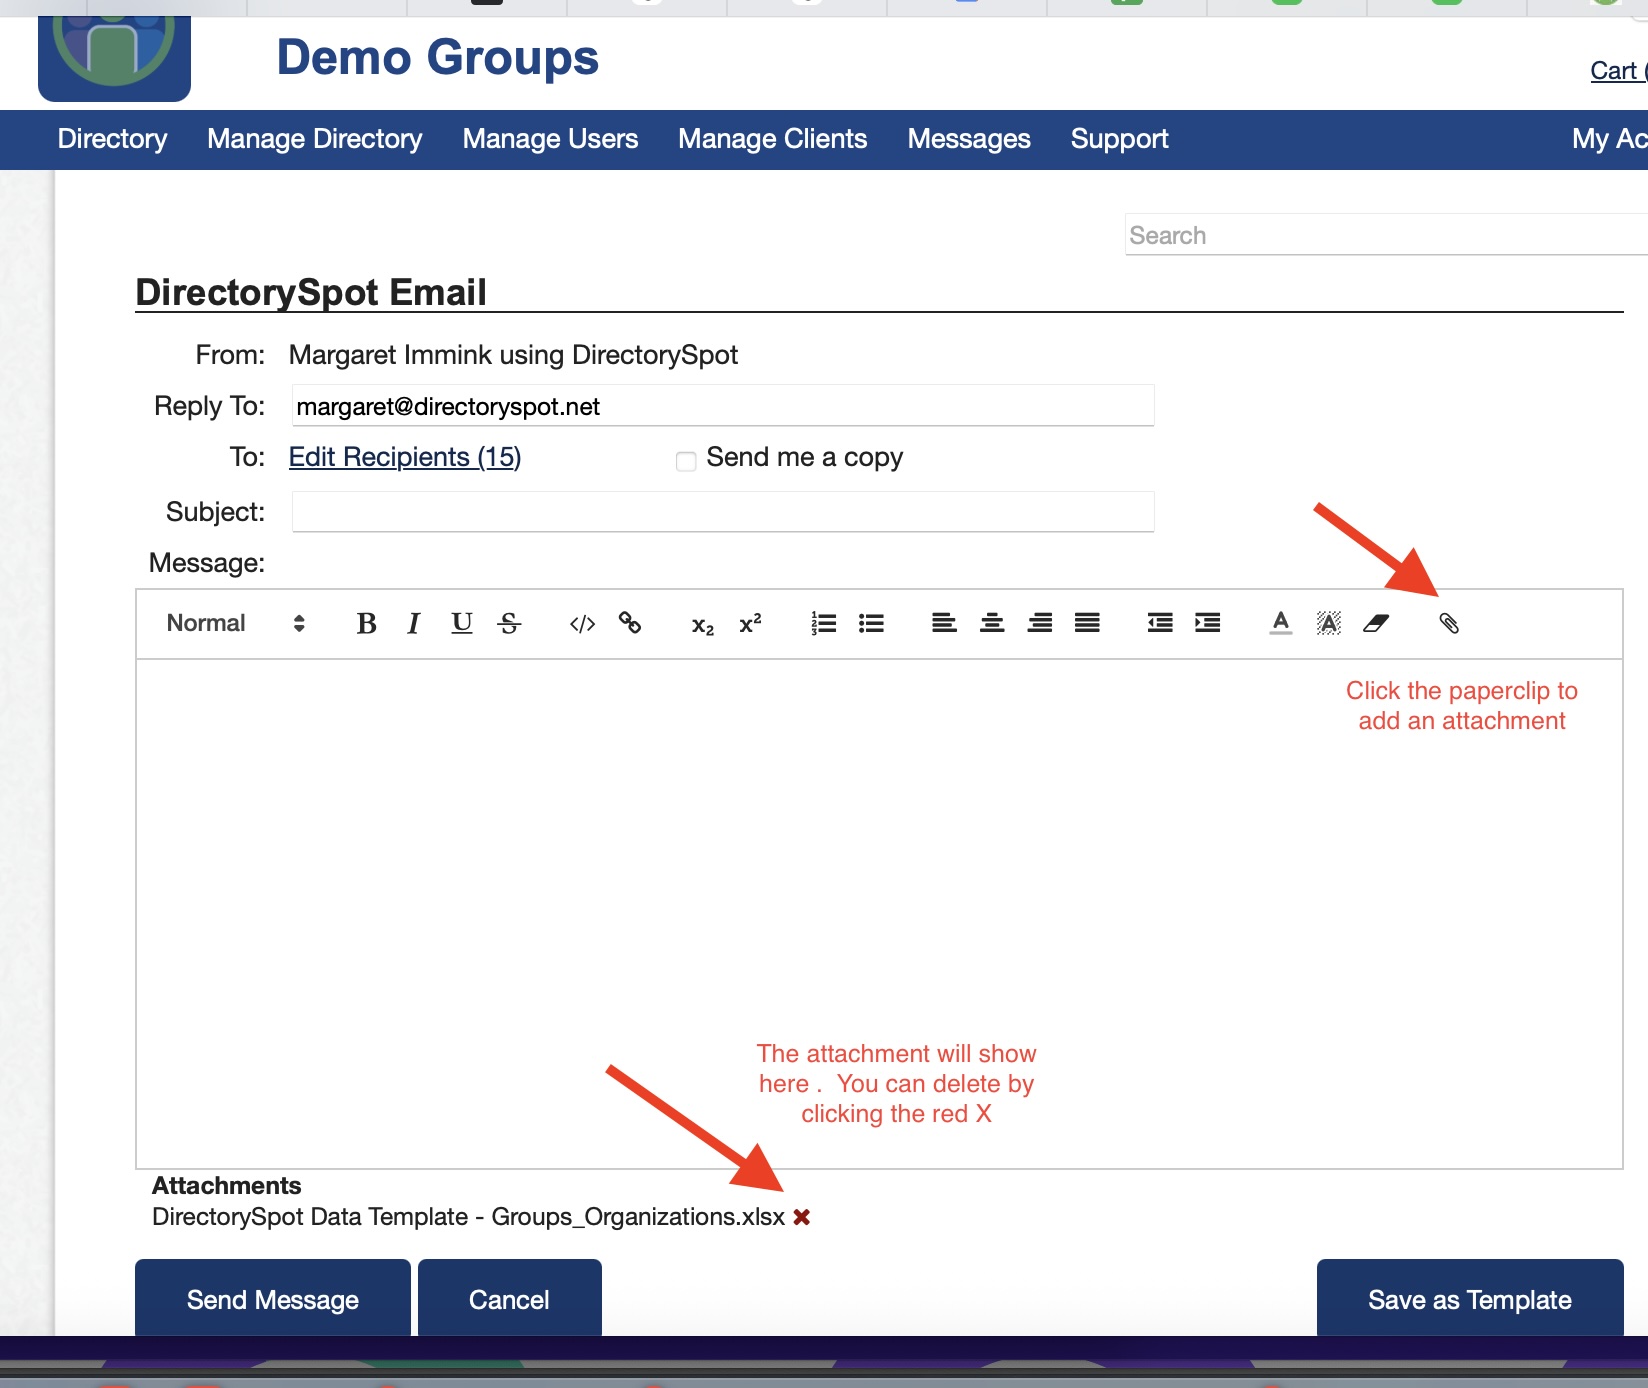Focus the Search field

(x=1386, y=235)
